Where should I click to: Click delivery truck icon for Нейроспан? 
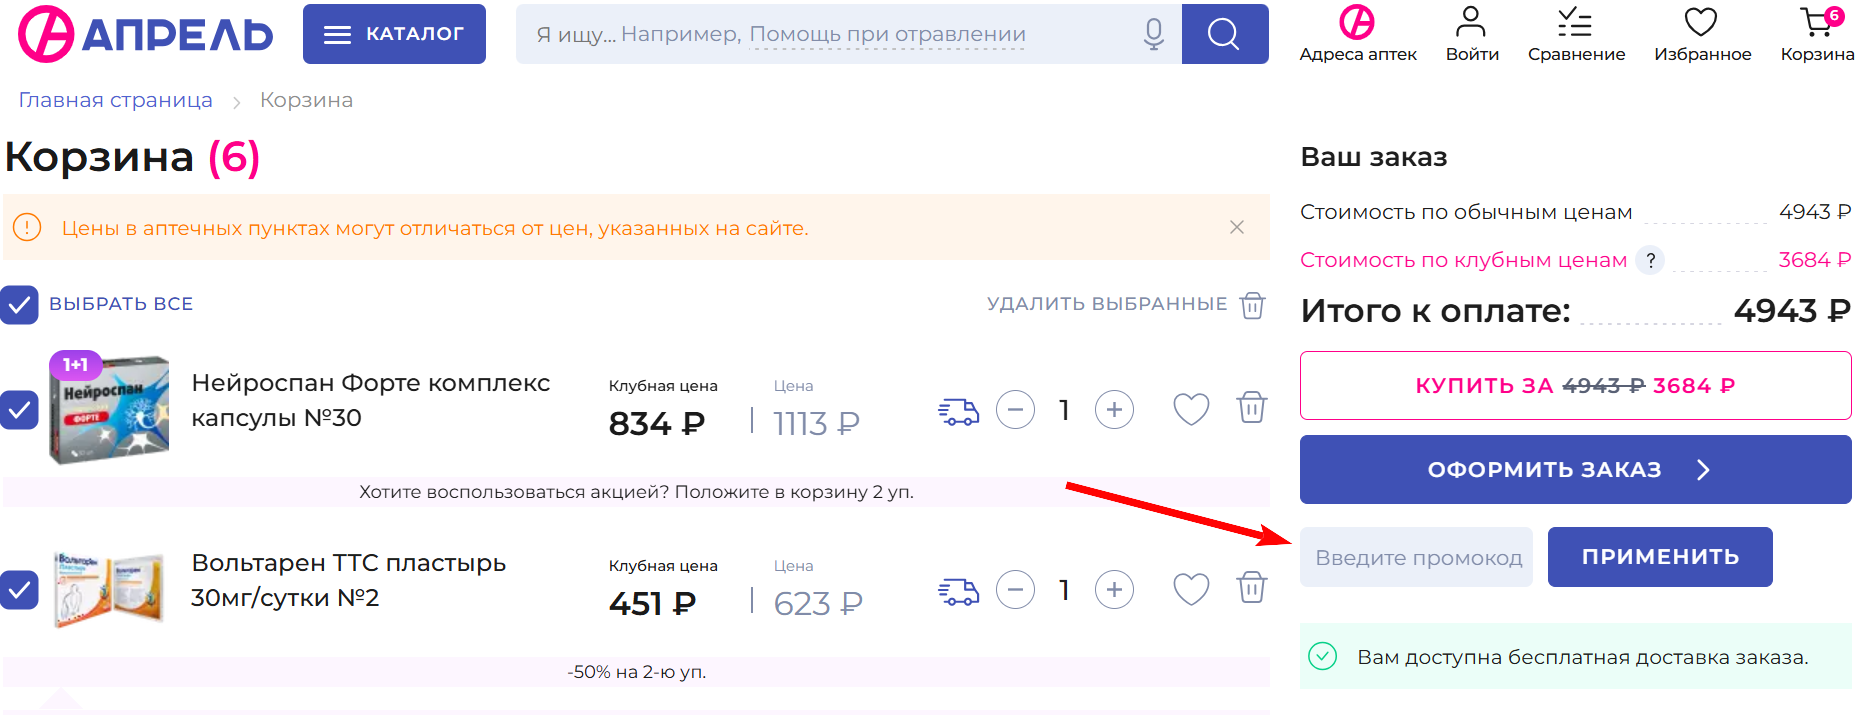coord(958,410)
